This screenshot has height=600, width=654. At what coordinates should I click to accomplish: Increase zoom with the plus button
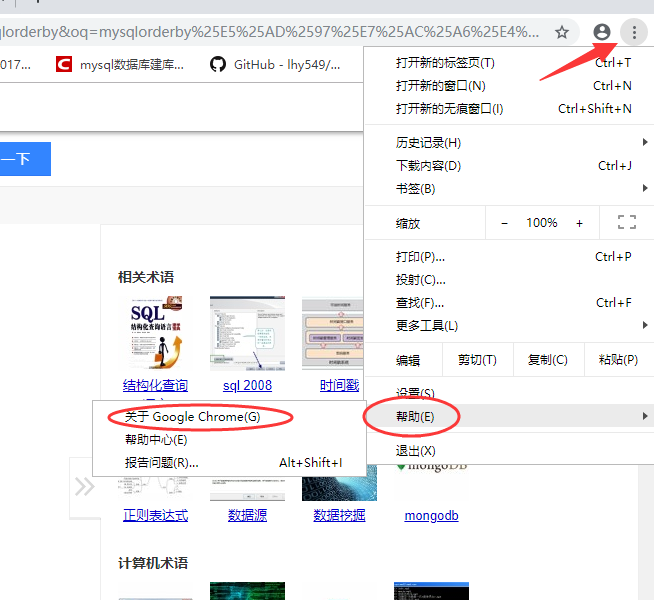(x=579, y=223)
